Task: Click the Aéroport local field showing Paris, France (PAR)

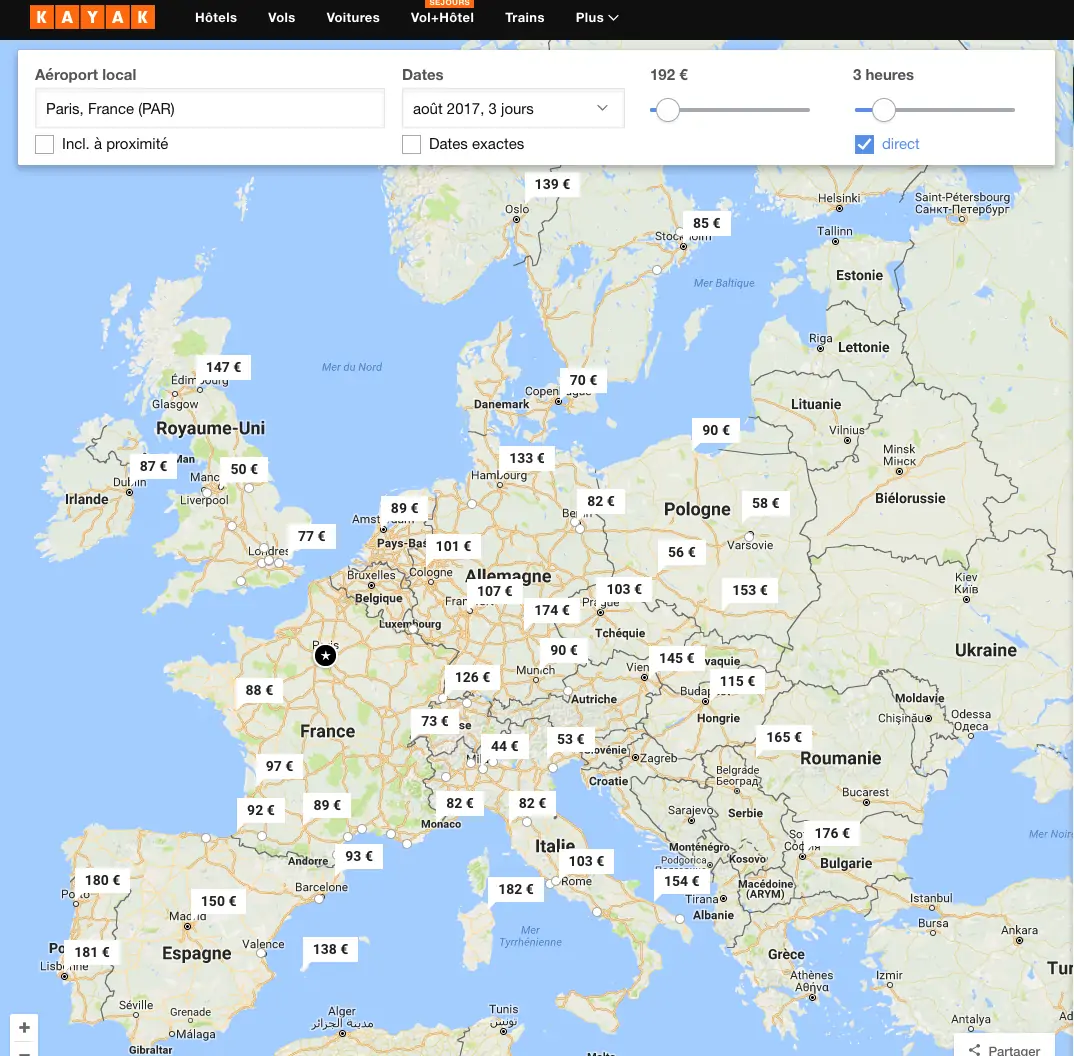Action: 210,108
